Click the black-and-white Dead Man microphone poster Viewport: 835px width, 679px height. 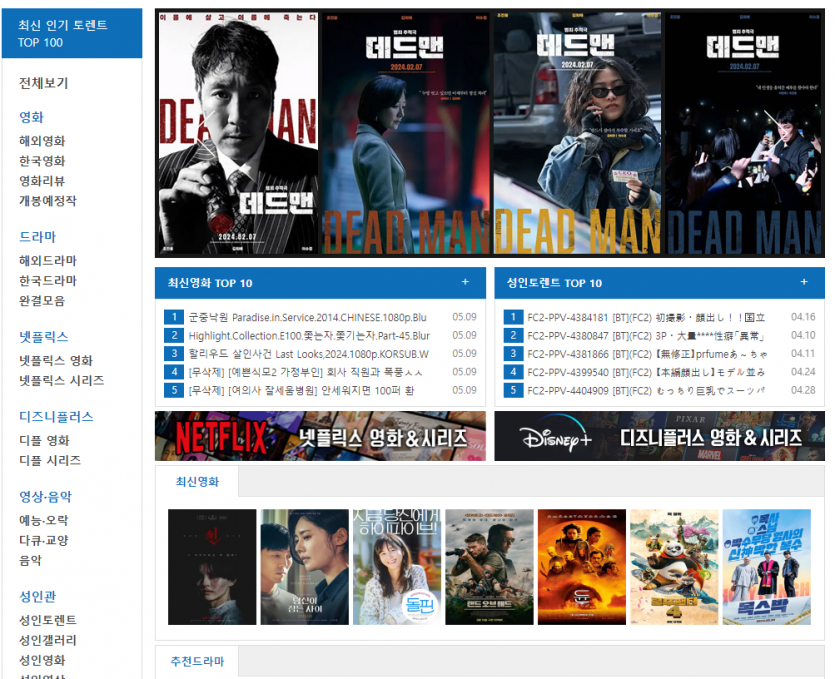[237, 134]
